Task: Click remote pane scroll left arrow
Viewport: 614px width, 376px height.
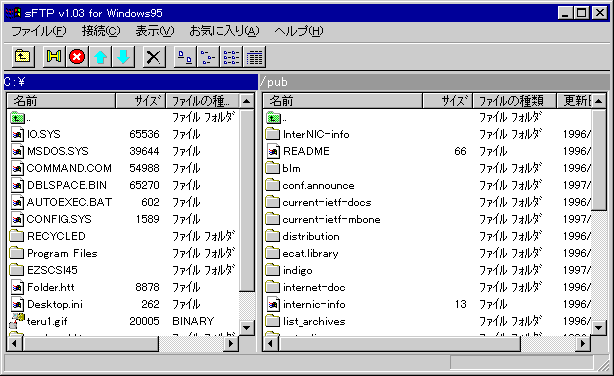Action: coord(270,344)
